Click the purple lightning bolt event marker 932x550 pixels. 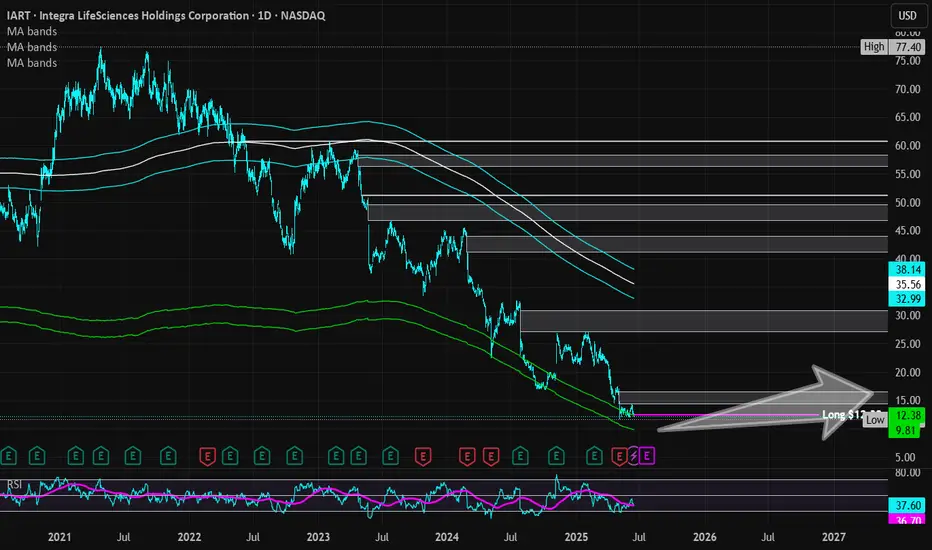click(x=634, y=456)
